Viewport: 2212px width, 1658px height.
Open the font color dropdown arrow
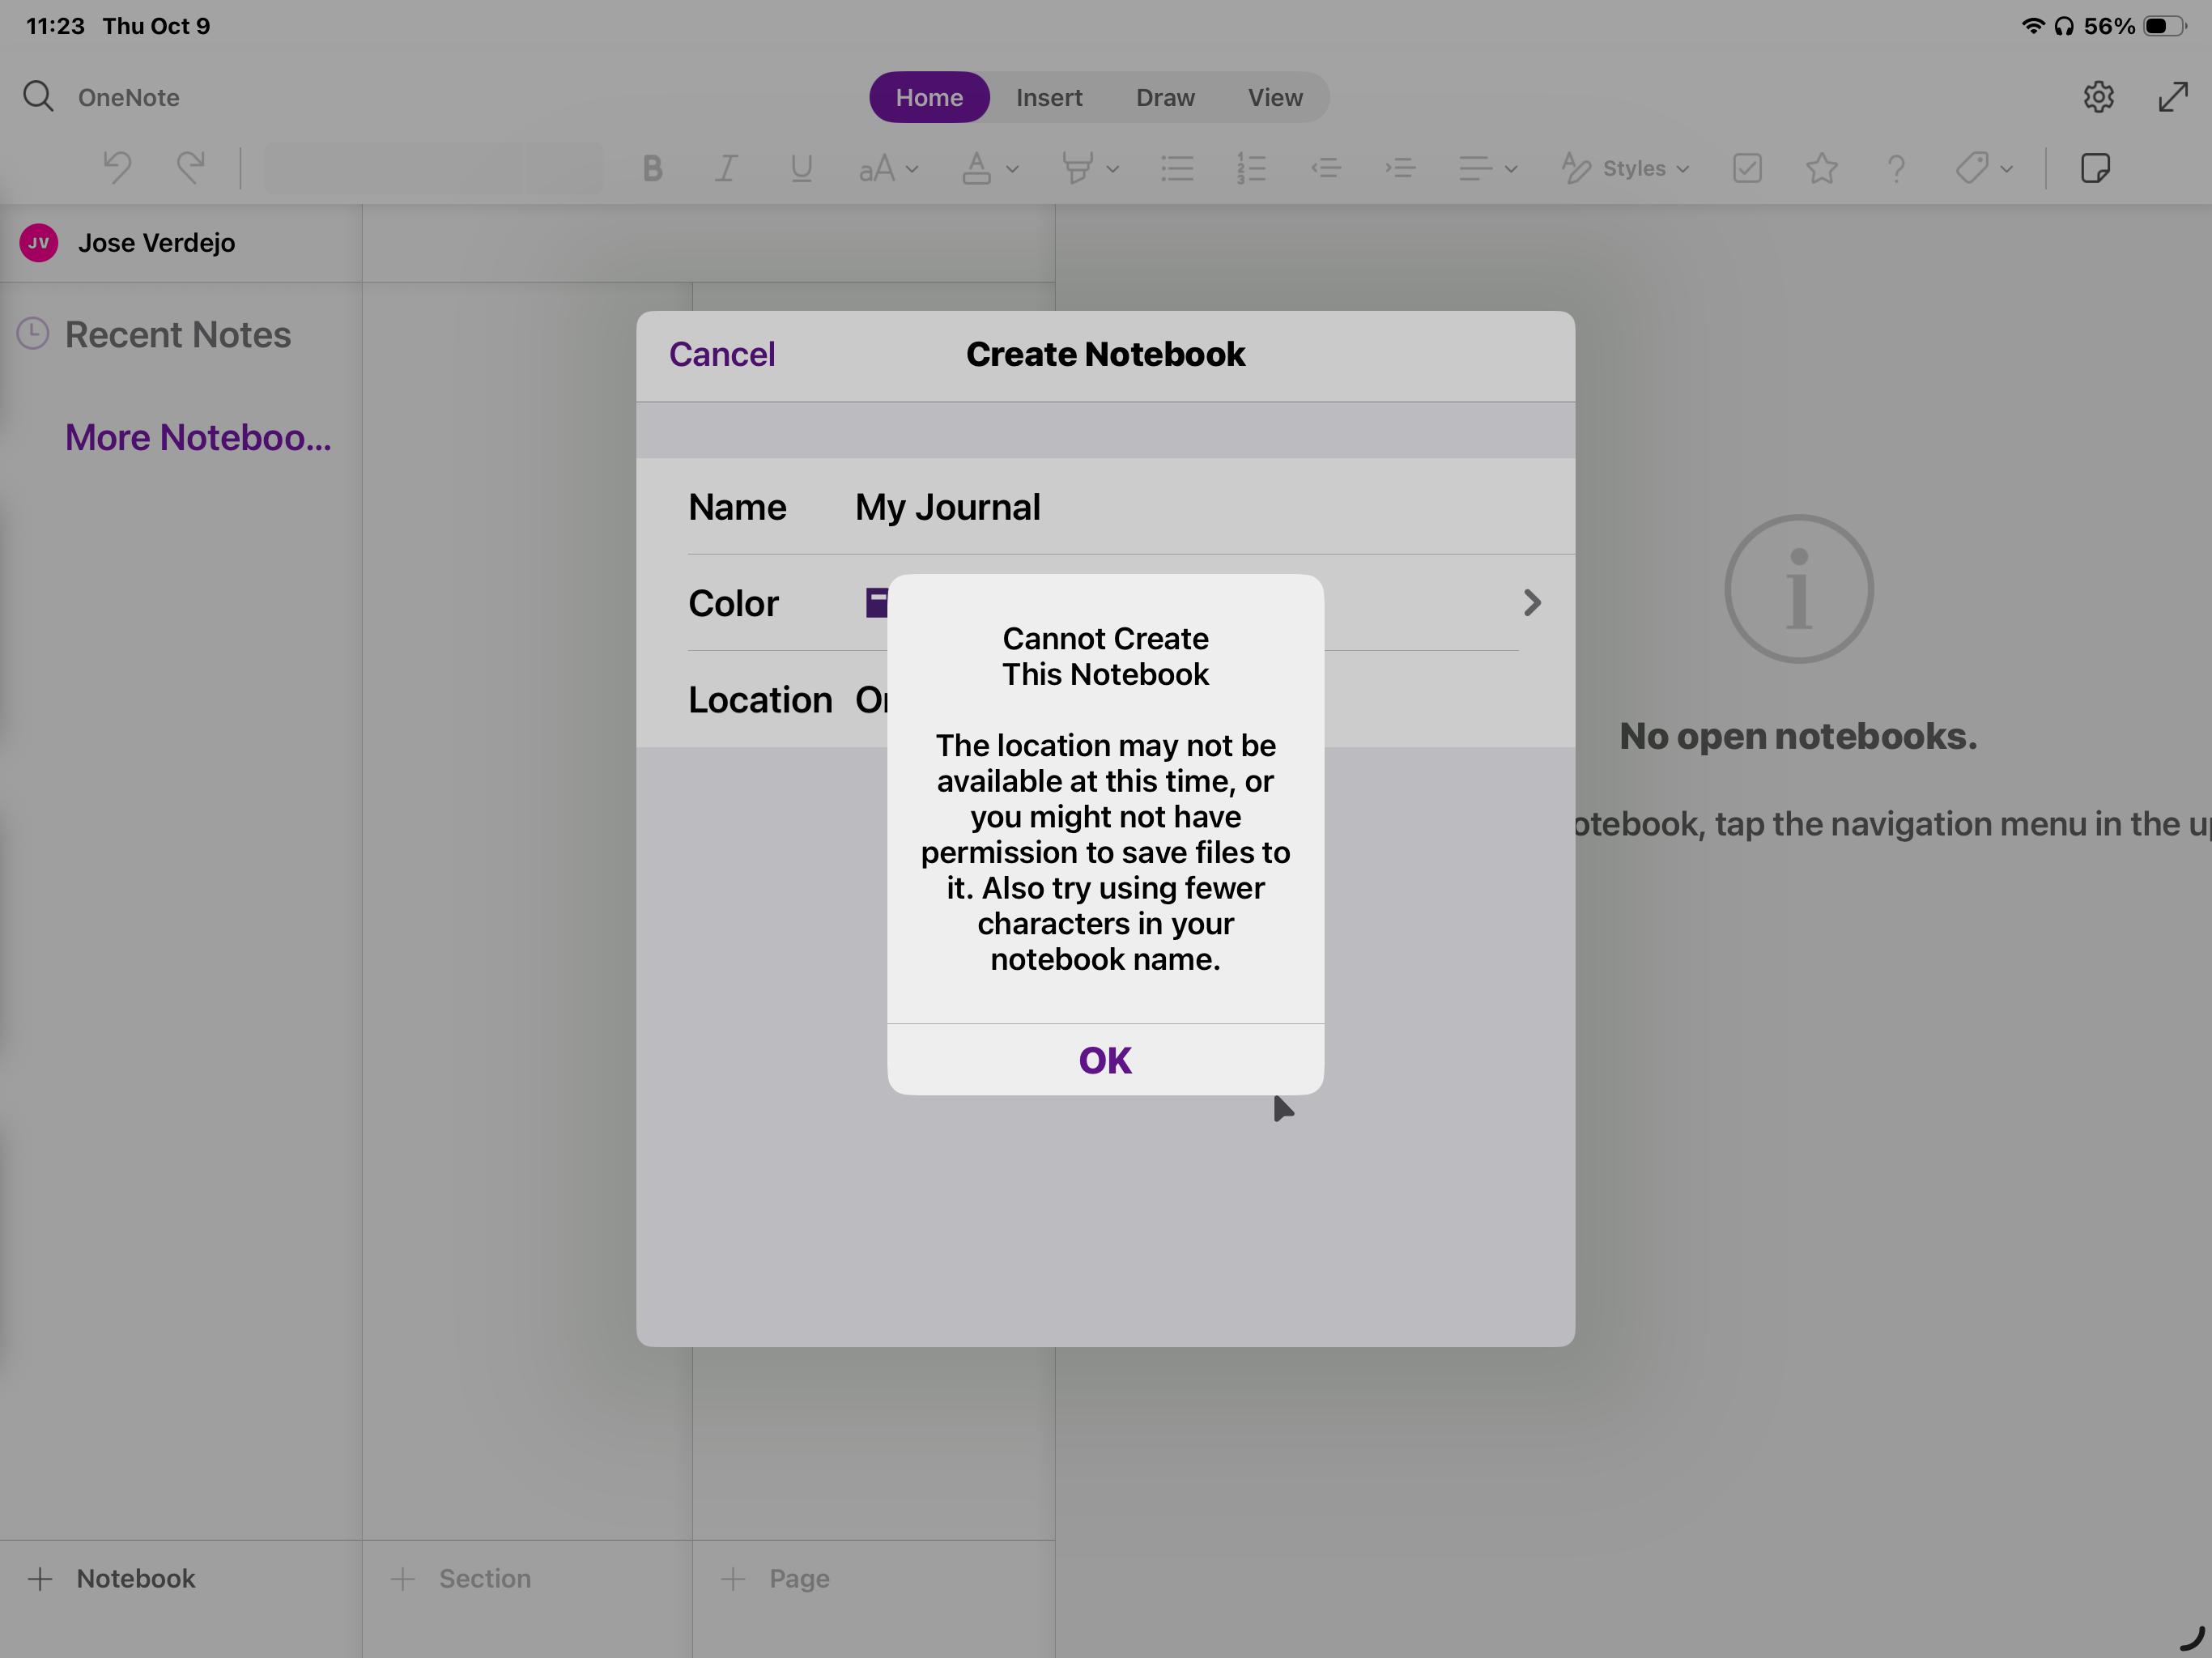(x=1013, y=169)
